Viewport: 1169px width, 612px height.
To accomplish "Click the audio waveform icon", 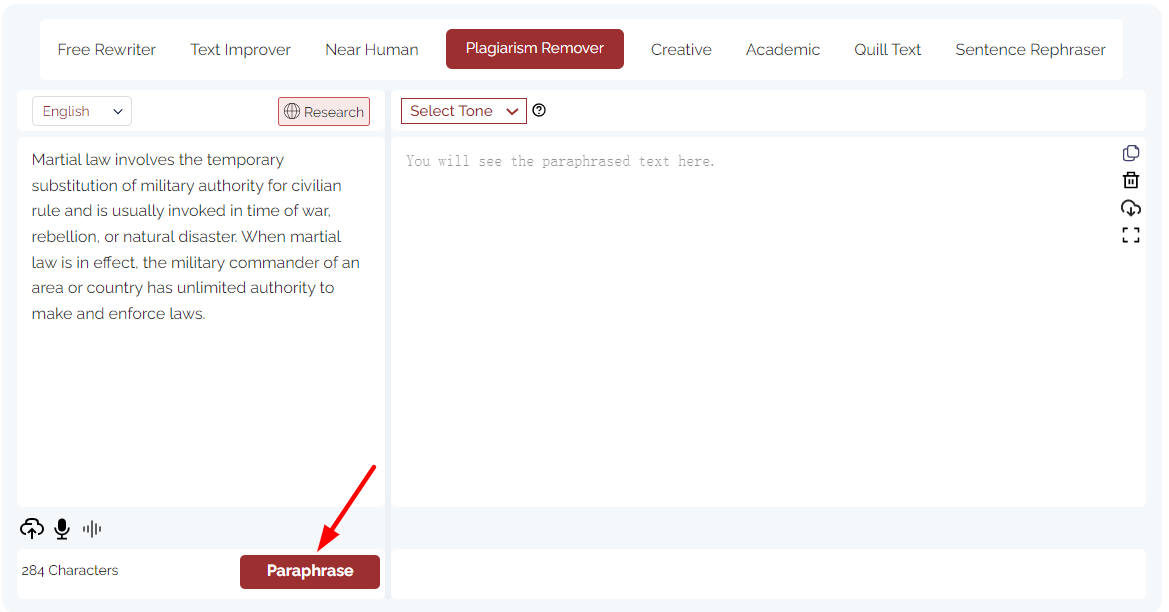I will (x=92, y=529).
